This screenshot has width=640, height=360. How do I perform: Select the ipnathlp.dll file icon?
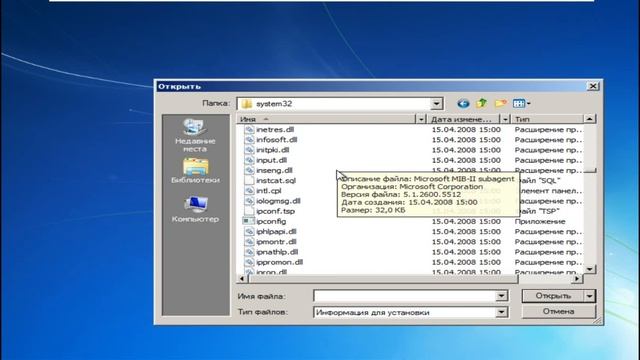[x=249, y=252]
